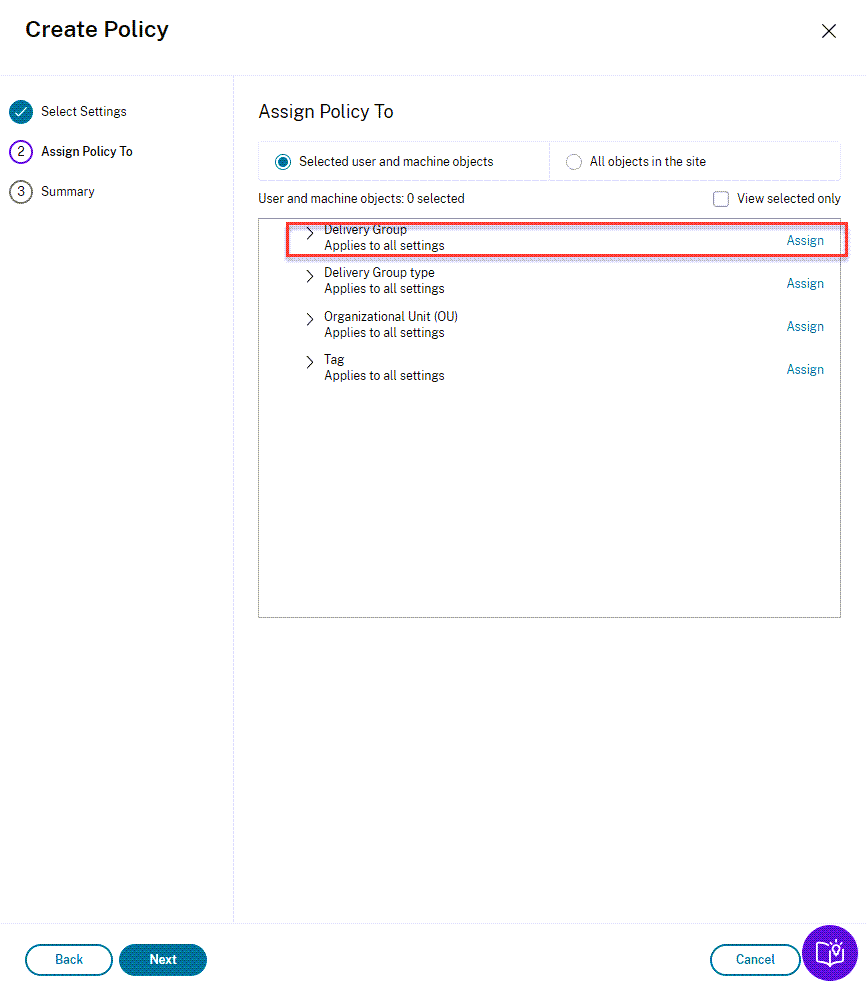Click the Back button
The width and height of the screenshot is (867, 995).
69,960
